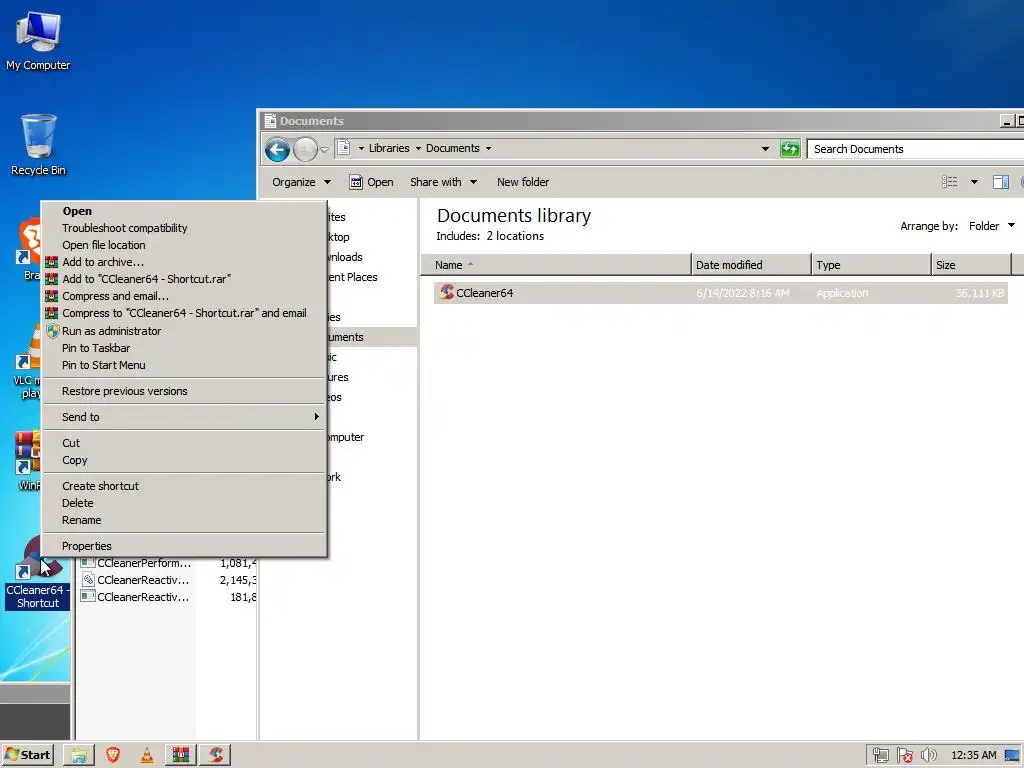Screen dimensions: 1024x768
Task: Open Brave browser from taskbar
Action: (113, 756)
